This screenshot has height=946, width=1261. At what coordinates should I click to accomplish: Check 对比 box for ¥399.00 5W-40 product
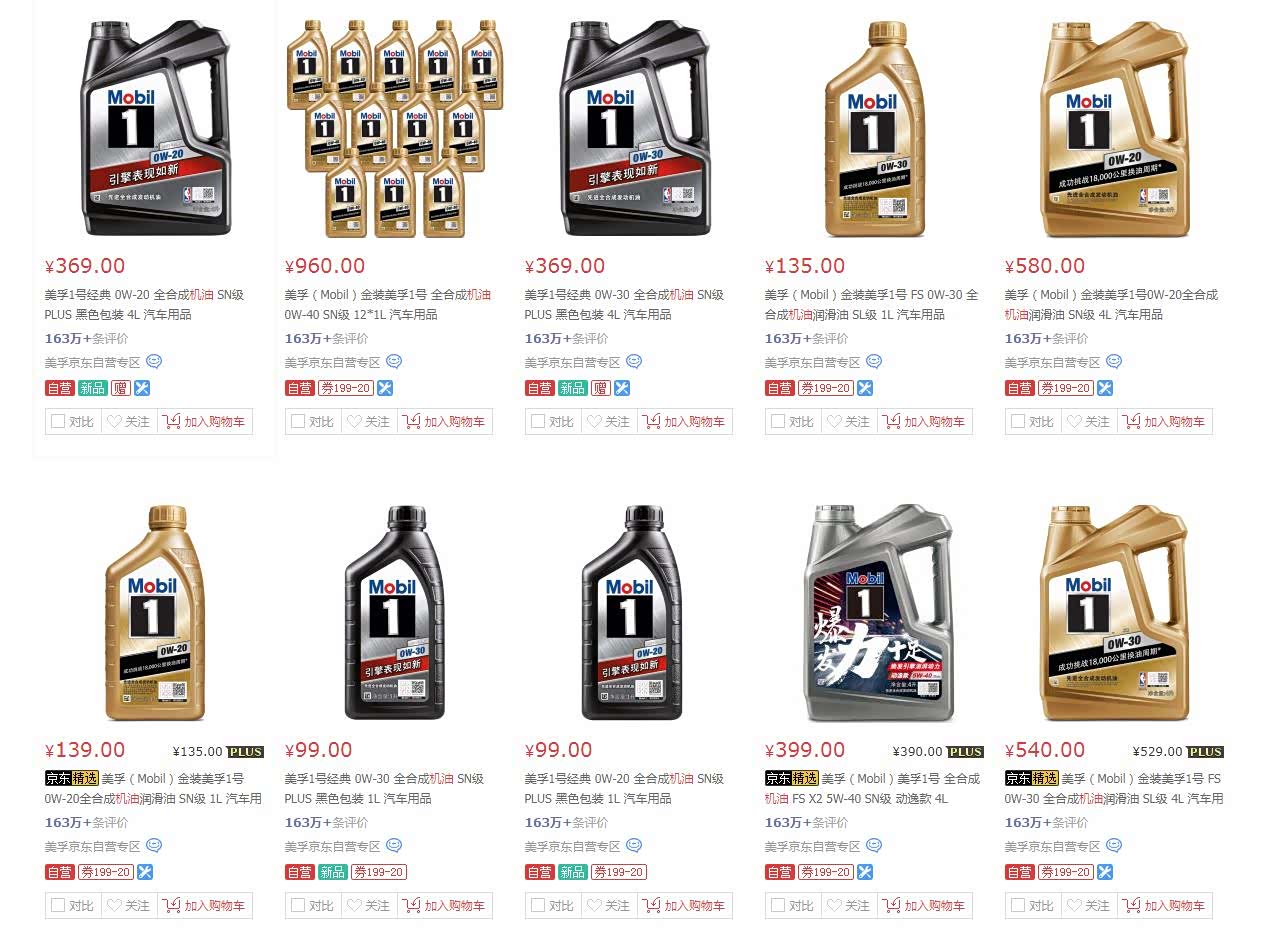[777, 906]
